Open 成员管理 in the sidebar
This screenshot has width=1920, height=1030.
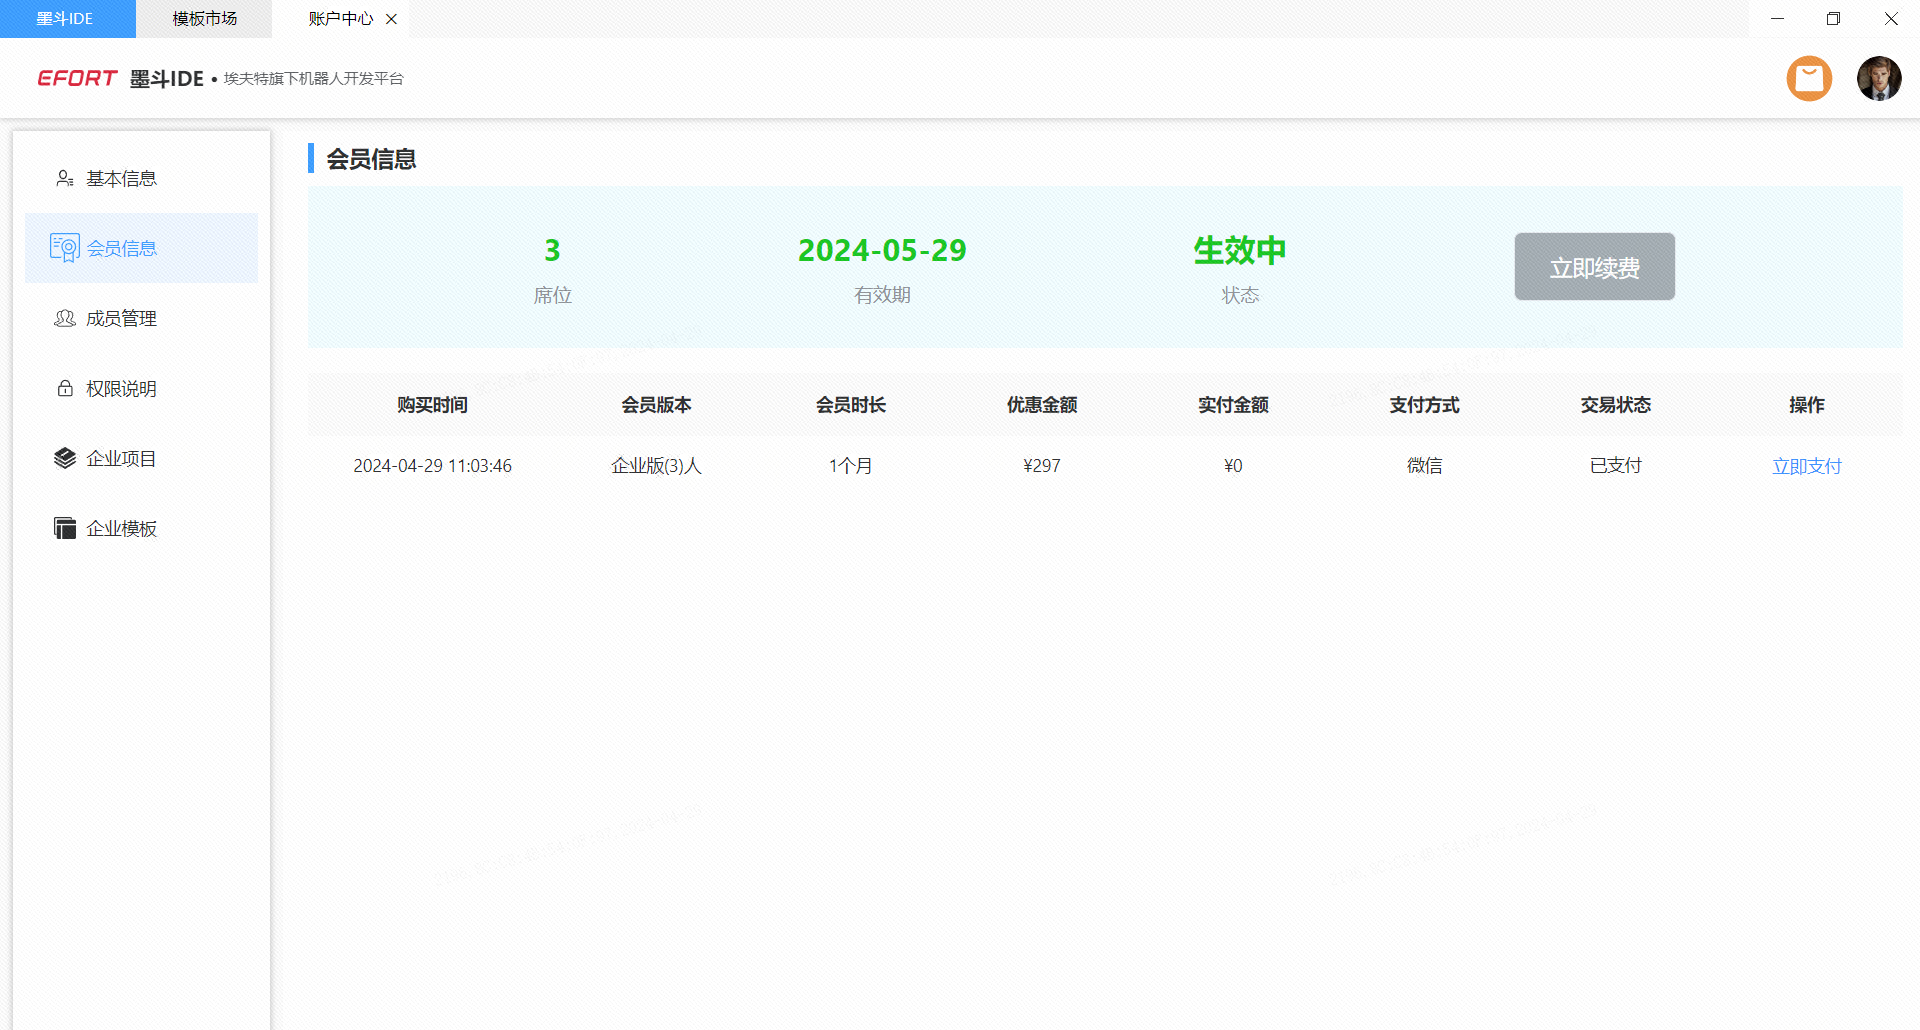[121, 318]
